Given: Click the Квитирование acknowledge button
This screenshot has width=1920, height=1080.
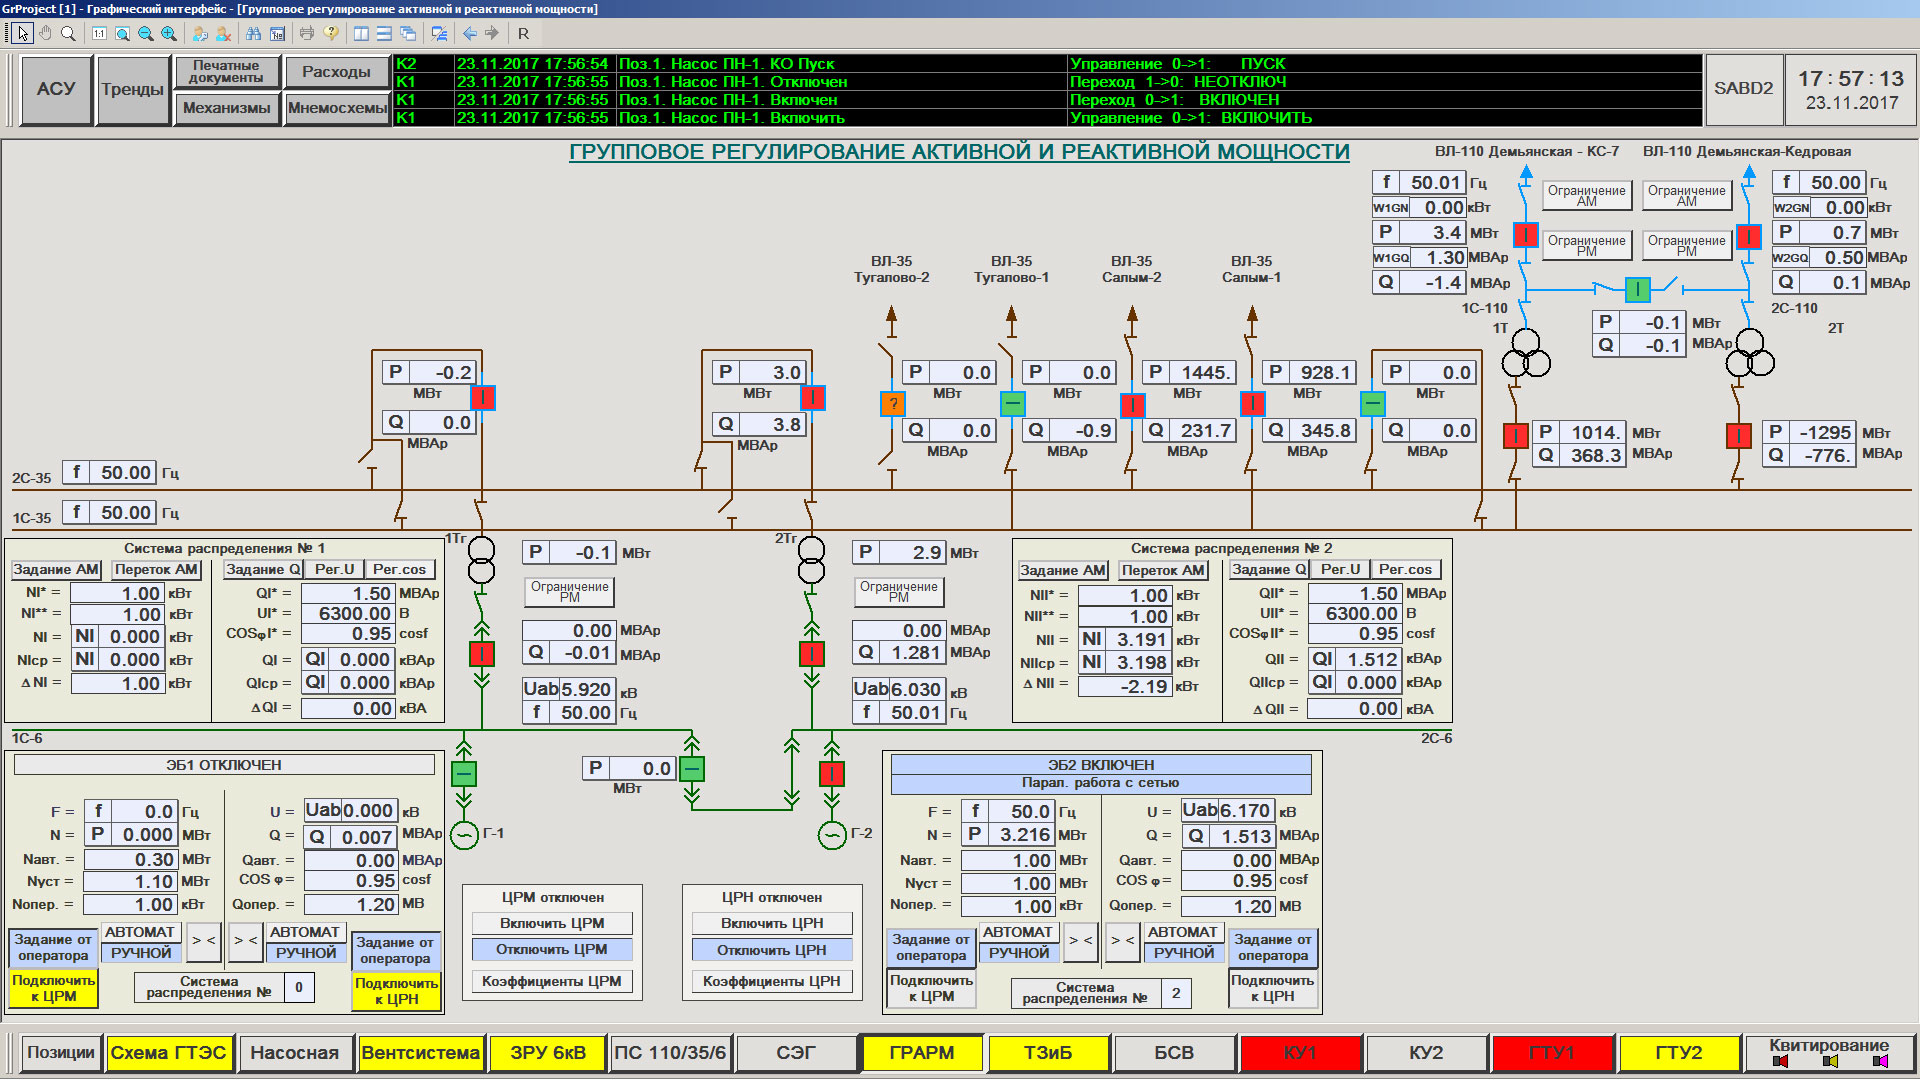Looking at the screenshot, I should (x=1829, y=1053).
